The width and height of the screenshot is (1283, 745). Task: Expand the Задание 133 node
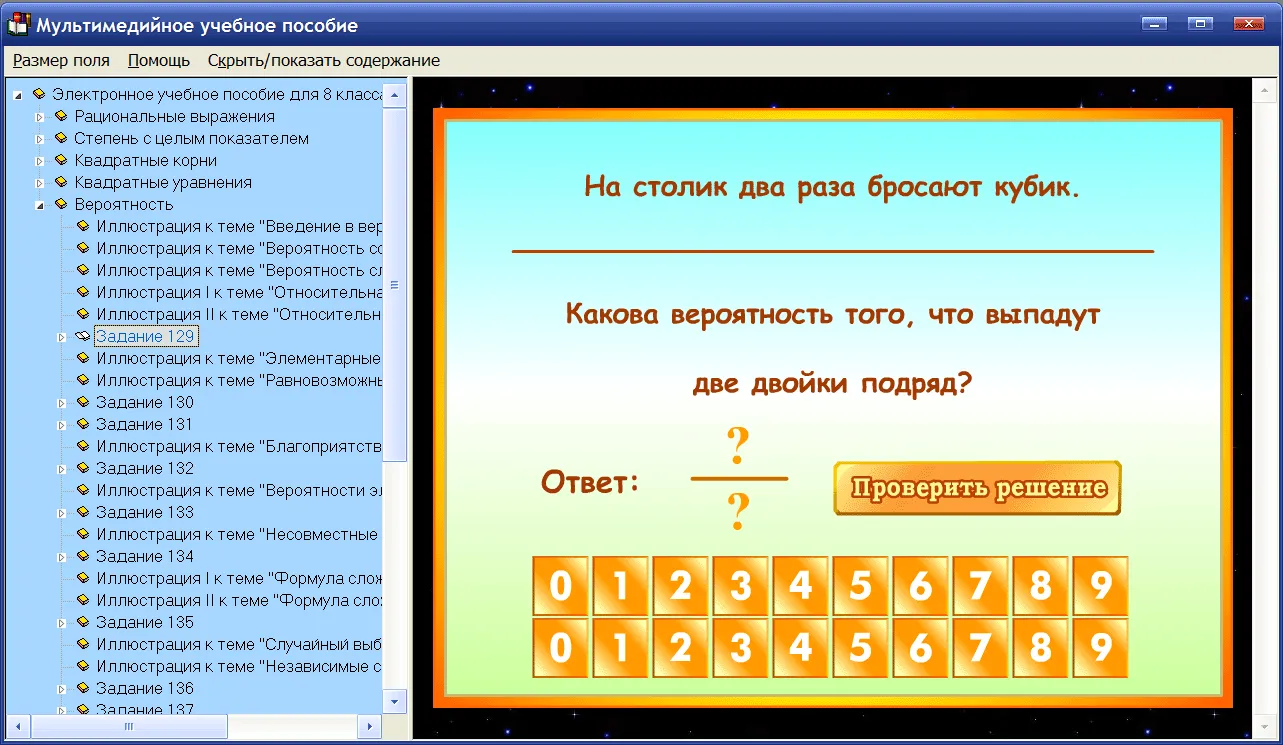[x=62, y=512]
